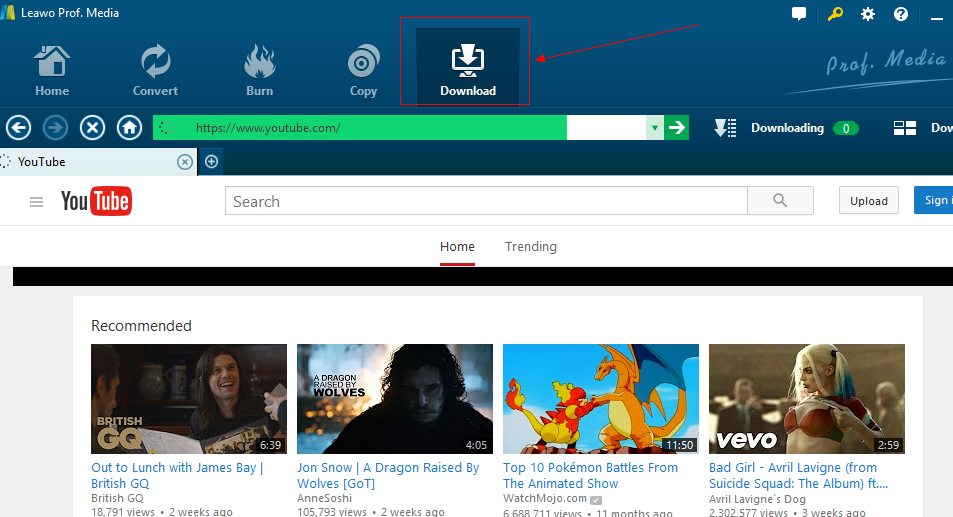Click the green Go arrow button
This screenshot has height=517, width=953.
676,128
